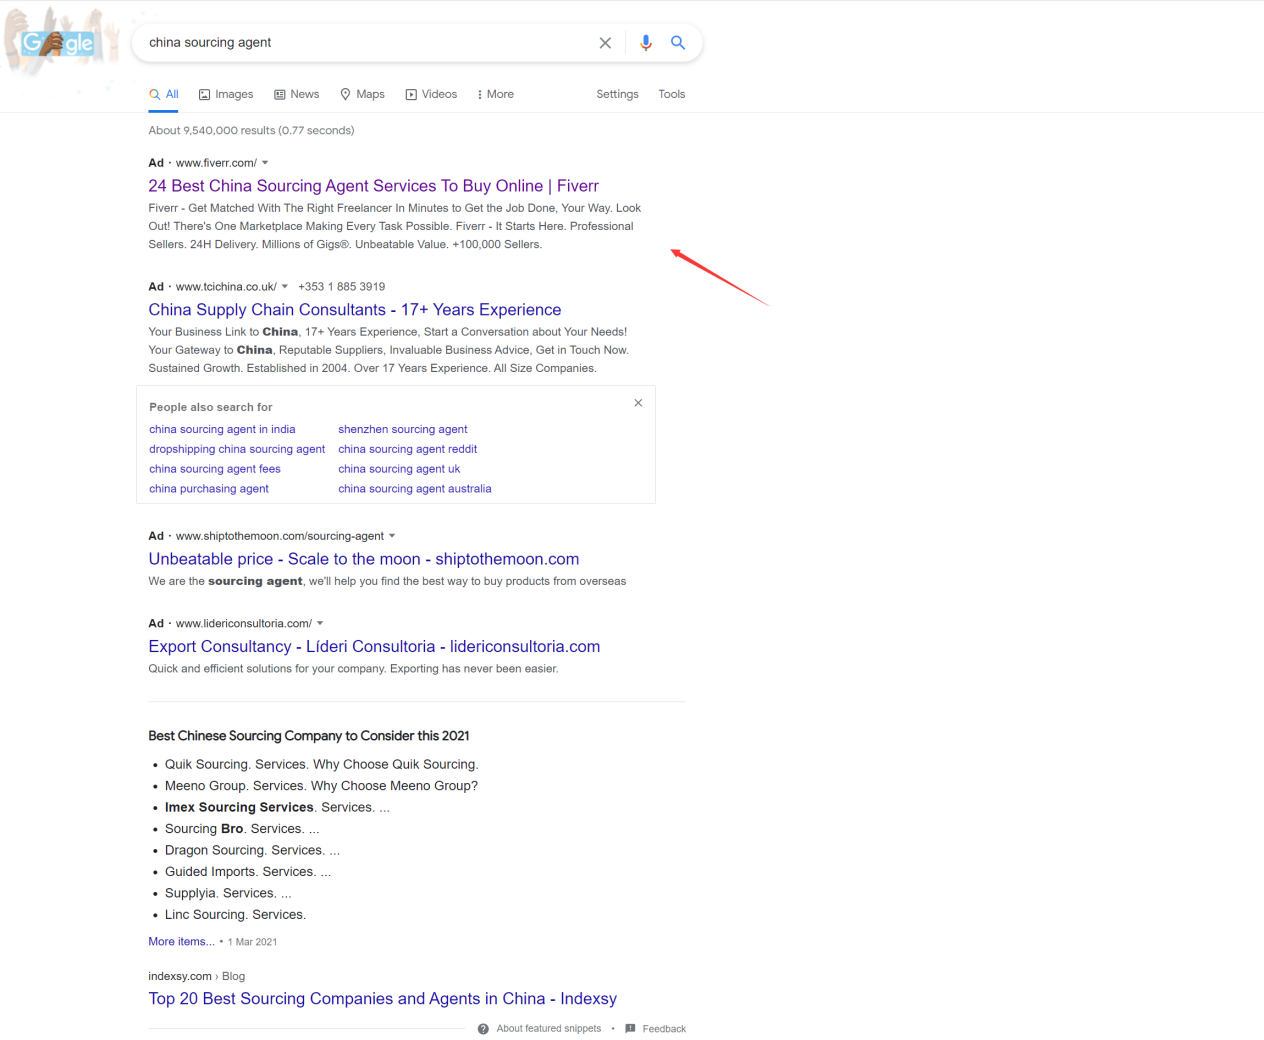Click the Feedback flag icon
Viewport: 1264px width, 1040px height.
click(x=630, y=1029)
